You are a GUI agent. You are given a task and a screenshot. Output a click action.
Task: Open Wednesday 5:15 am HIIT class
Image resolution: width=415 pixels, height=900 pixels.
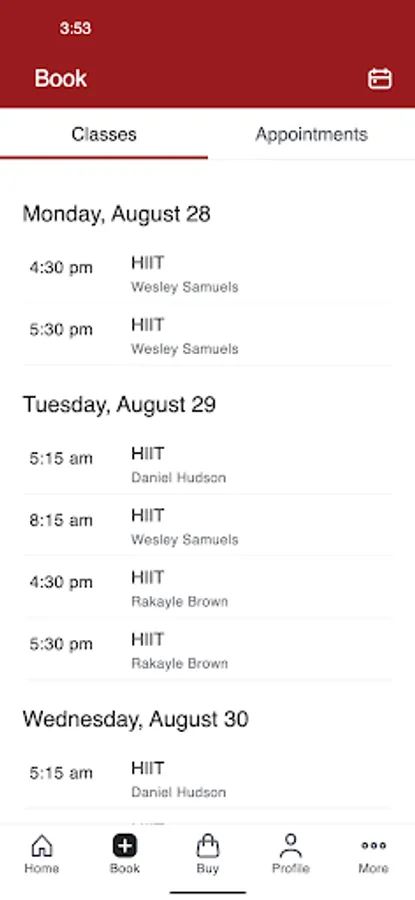(208, 779)
